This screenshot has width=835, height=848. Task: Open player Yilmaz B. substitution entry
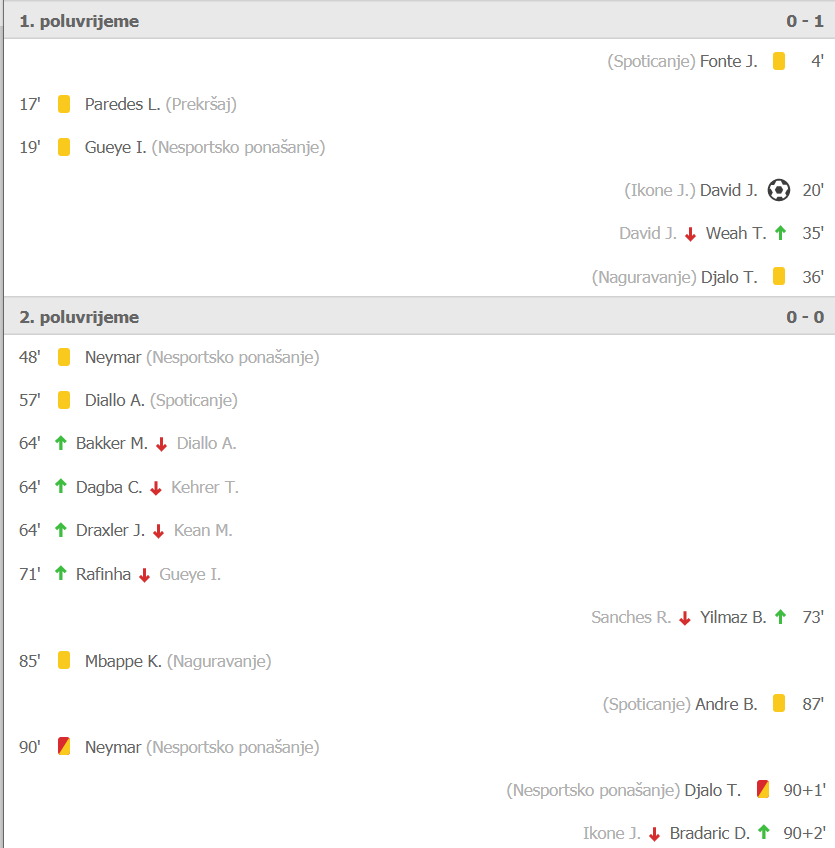[x=733, y=617]
